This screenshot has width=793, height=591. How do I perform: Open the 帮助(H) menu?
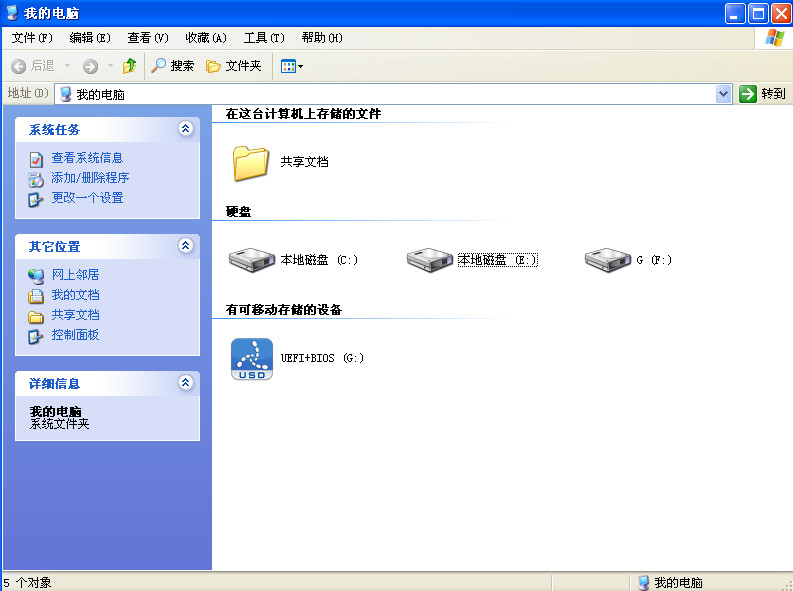coord(322,38)
